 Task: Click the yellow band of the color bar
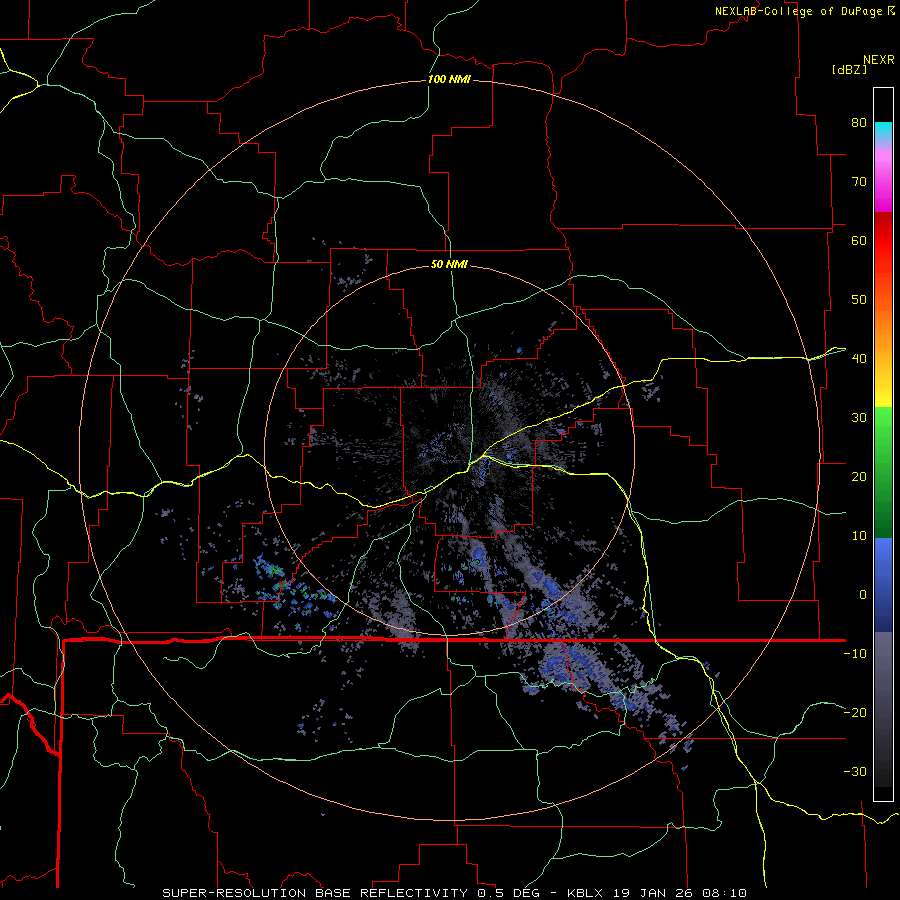coord(883,390)
